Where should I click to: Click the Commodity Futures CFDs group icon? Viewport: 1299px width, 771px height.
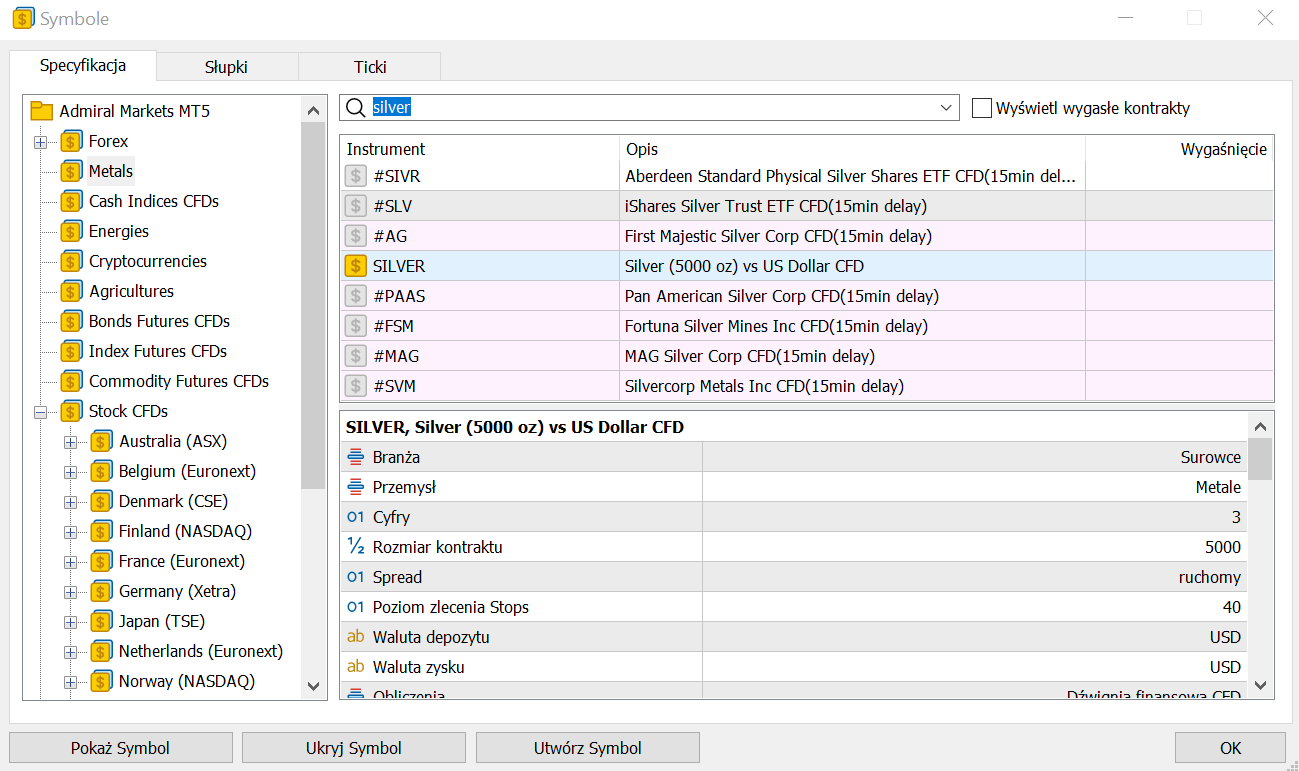71,381
